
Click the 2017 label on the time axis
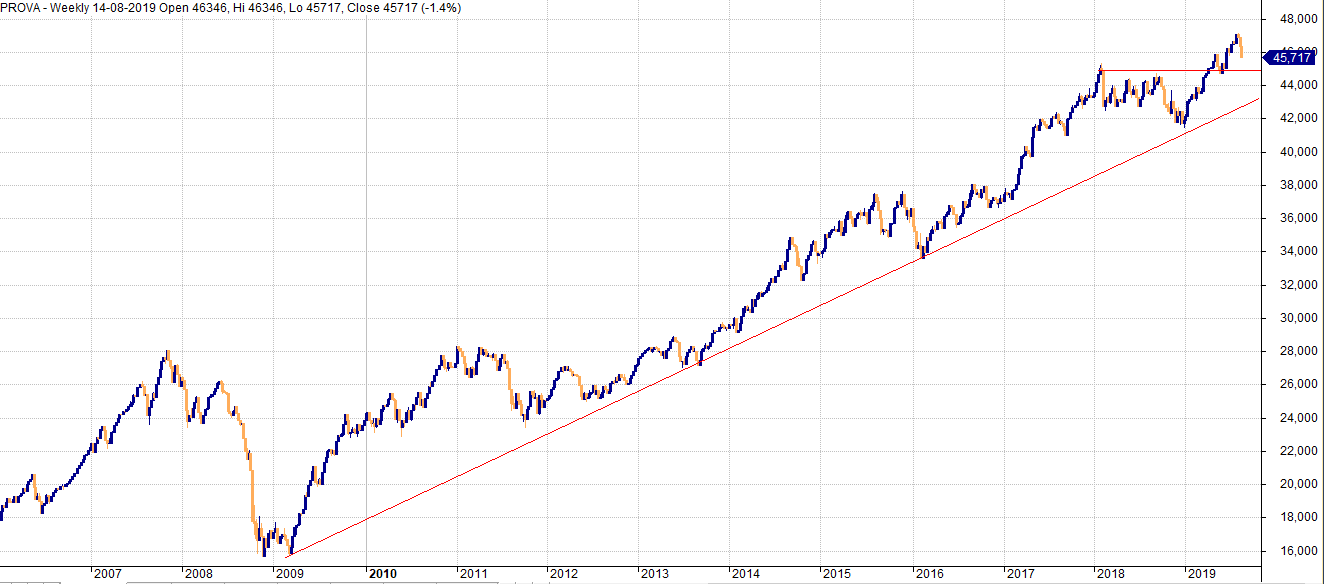(1021, 574)
